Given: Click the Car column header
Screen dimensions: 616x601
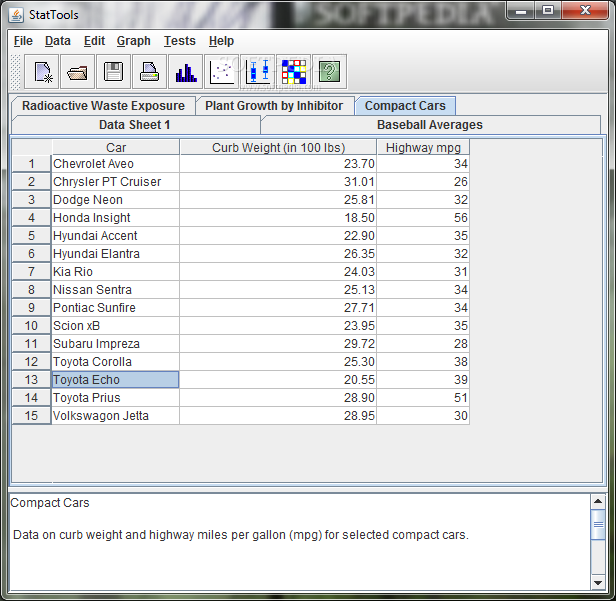Looking at the screenshot, I should (x=116, y=148).
